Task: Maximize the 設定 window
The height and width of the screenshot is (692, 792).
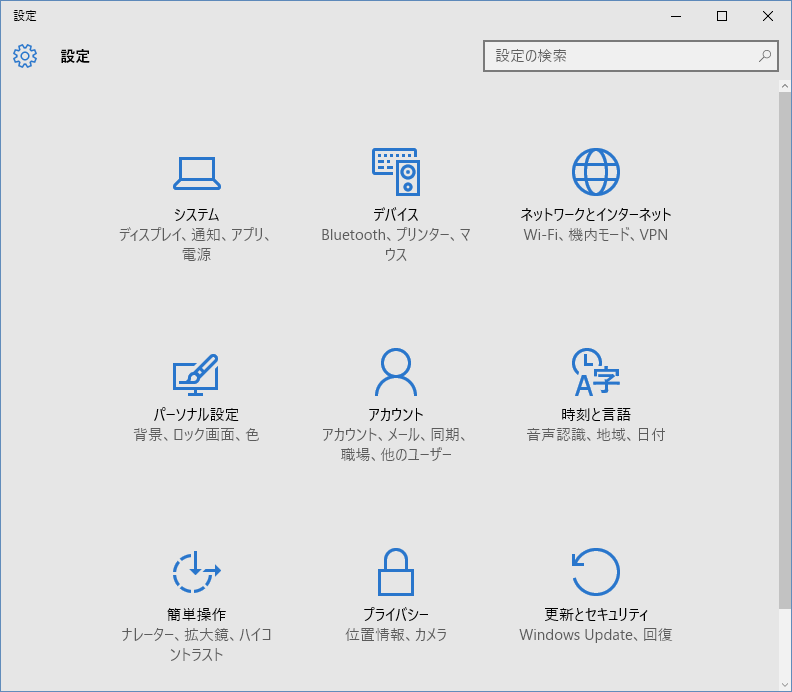Action: [722, 16]
